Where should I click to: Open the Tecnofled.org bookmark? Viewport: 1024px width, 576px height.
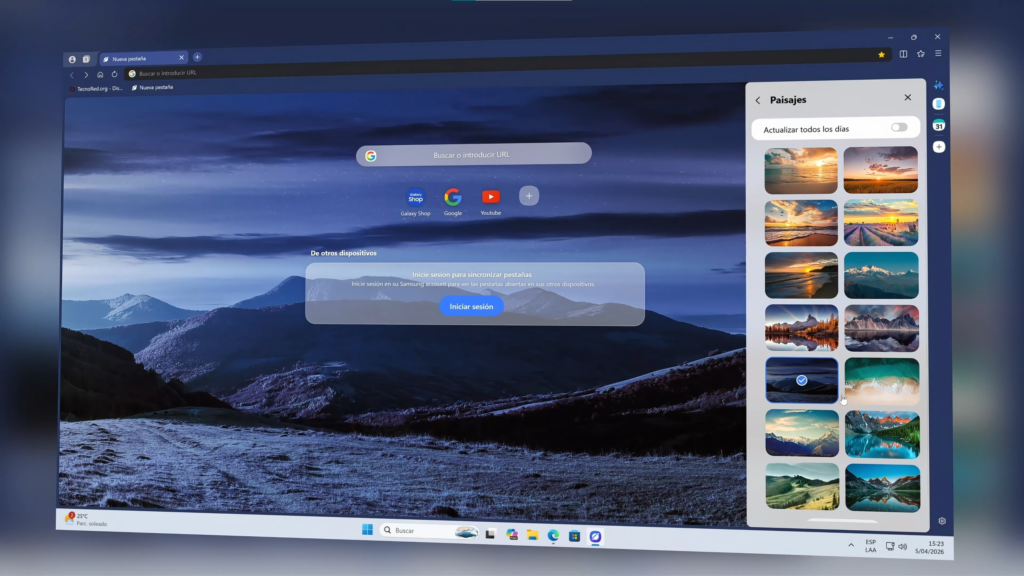click(96, 88)
